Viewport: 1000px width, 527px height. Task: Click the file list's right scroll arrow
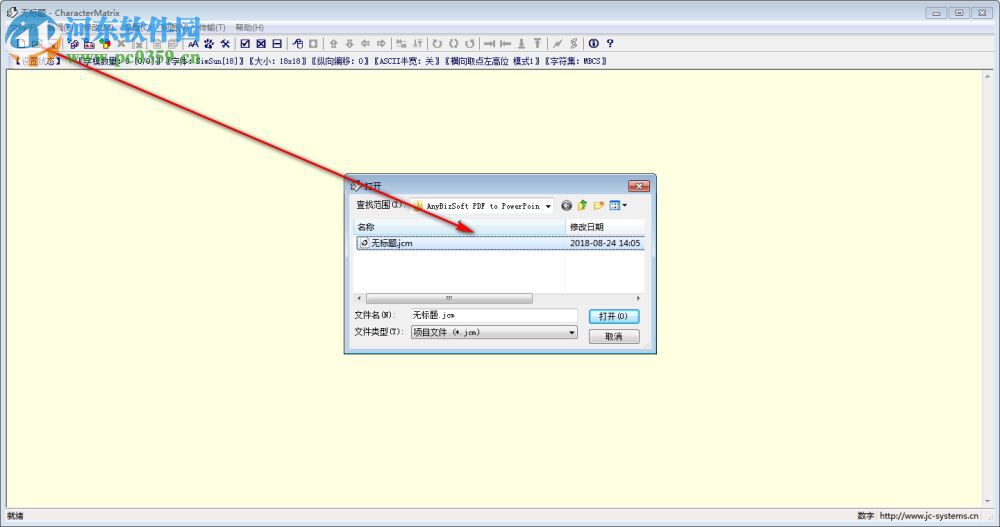(638, 299)
